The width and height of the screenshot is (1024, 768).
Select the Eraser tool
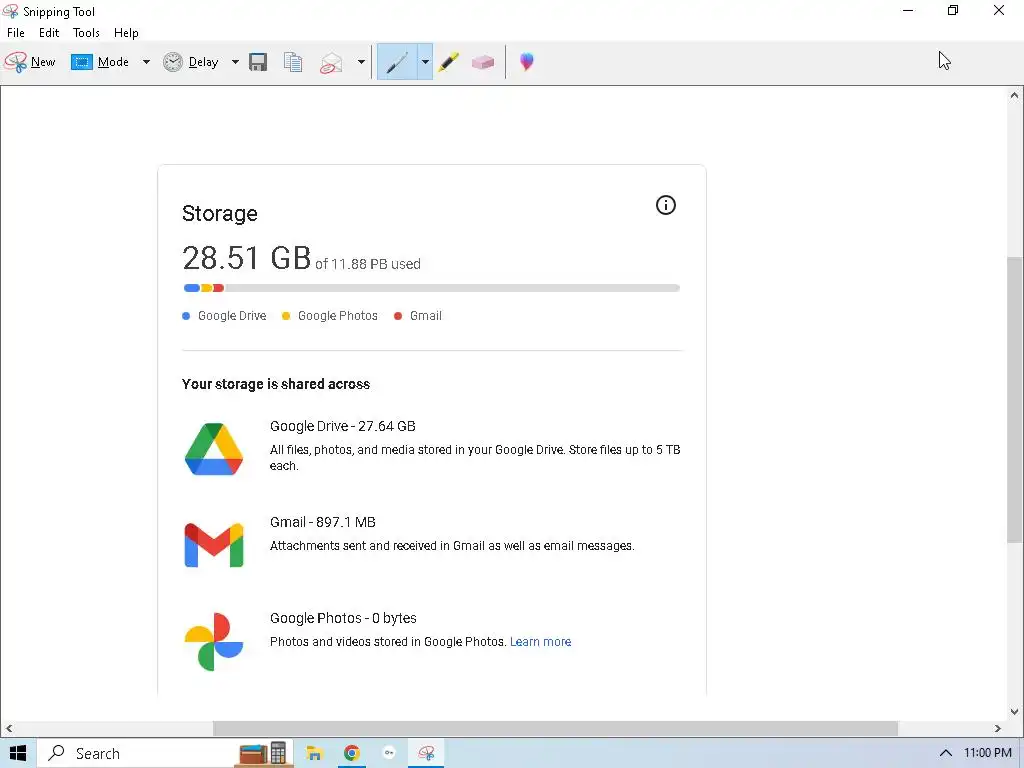pyautogui.click(x=483, y=62)
